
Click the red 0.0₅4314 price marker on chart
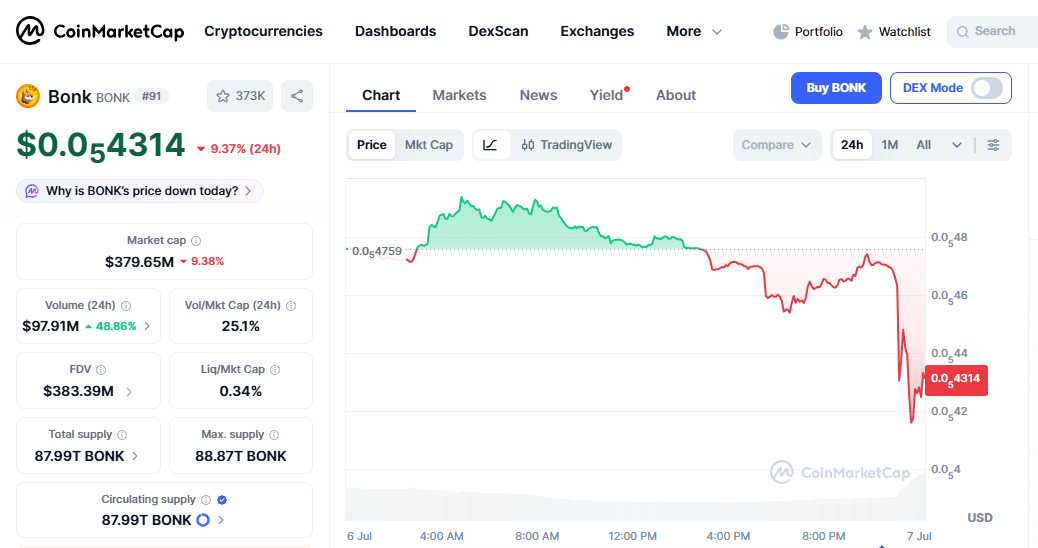click(956, 380)
